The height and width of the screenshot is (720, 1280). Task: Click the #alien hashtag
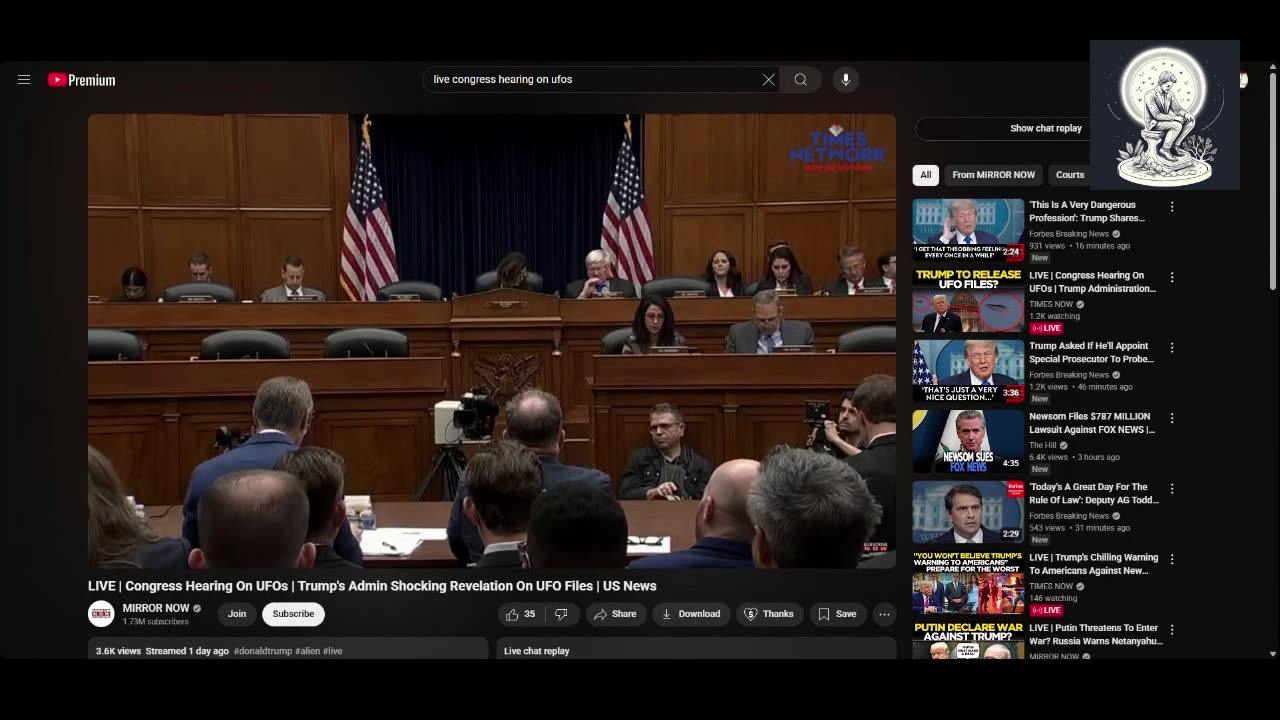[307, 651]
